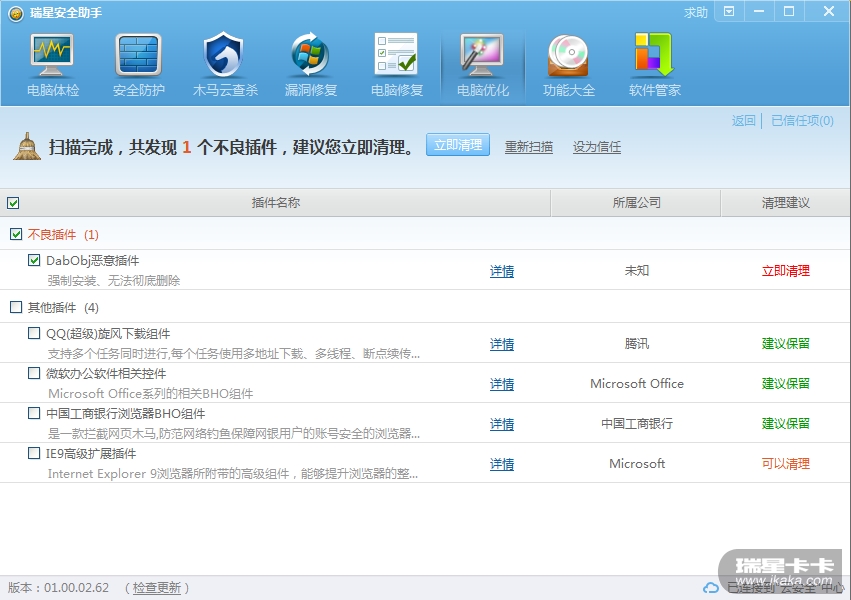Open the 求助 help menu item
Image resolution: width=851 pixels, height=600 pixels.
696,13
